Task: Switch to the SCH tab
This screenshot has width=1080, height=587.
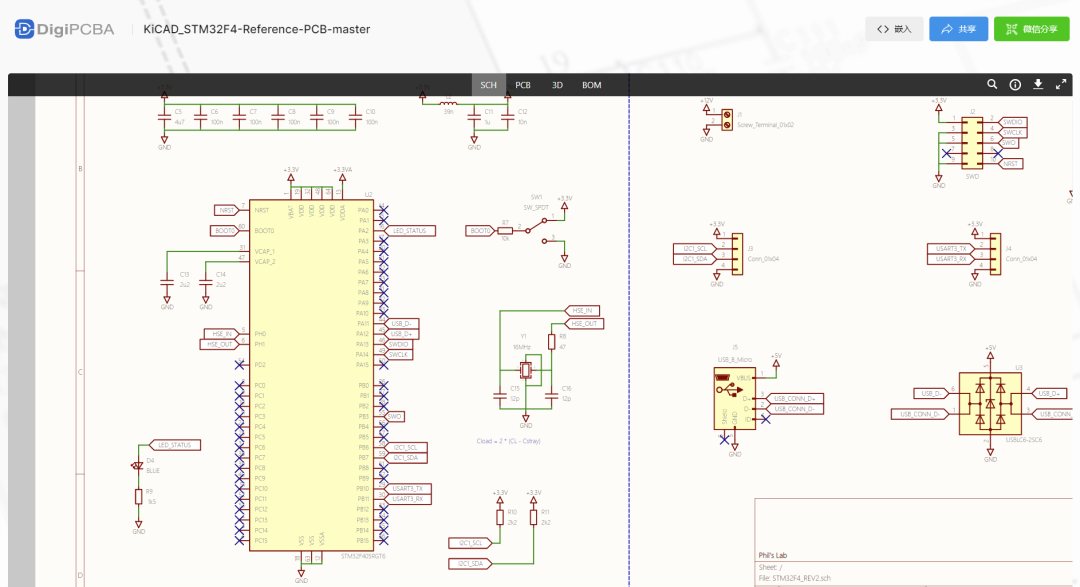Action: pos(488,85)
